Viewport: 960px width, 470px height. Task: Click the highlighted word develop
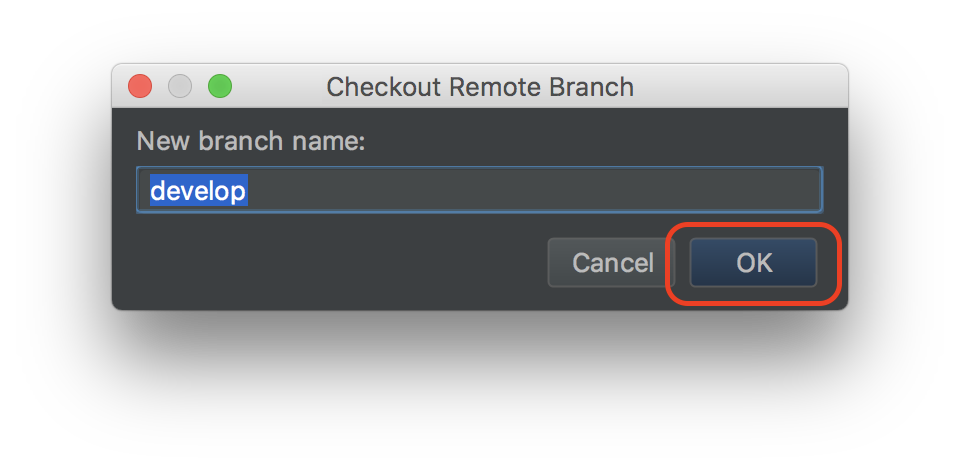[x=198, y=190]
